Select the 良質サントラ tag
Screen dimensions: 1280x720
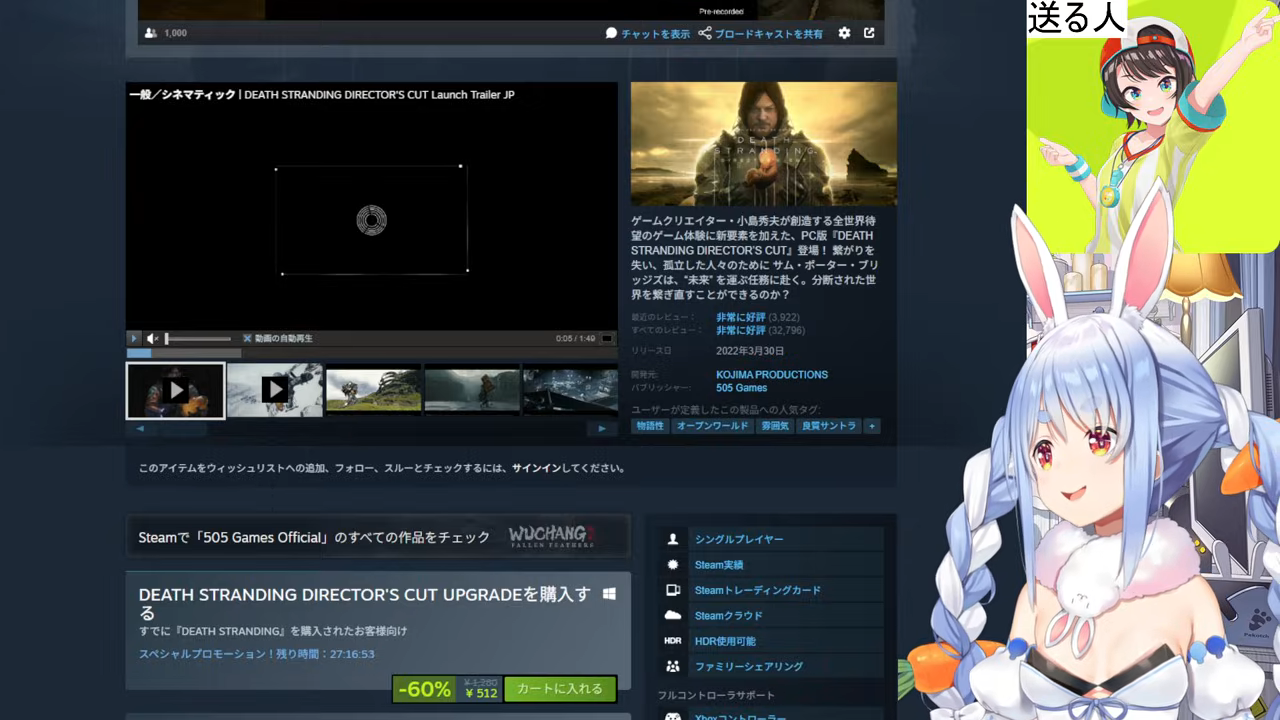pos(829,426)
